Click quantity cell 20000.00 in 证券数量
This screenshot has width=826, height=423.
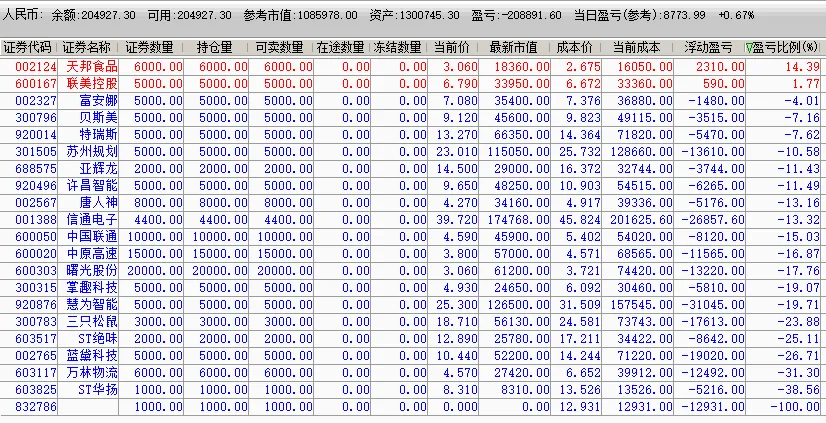pos(155,270)
